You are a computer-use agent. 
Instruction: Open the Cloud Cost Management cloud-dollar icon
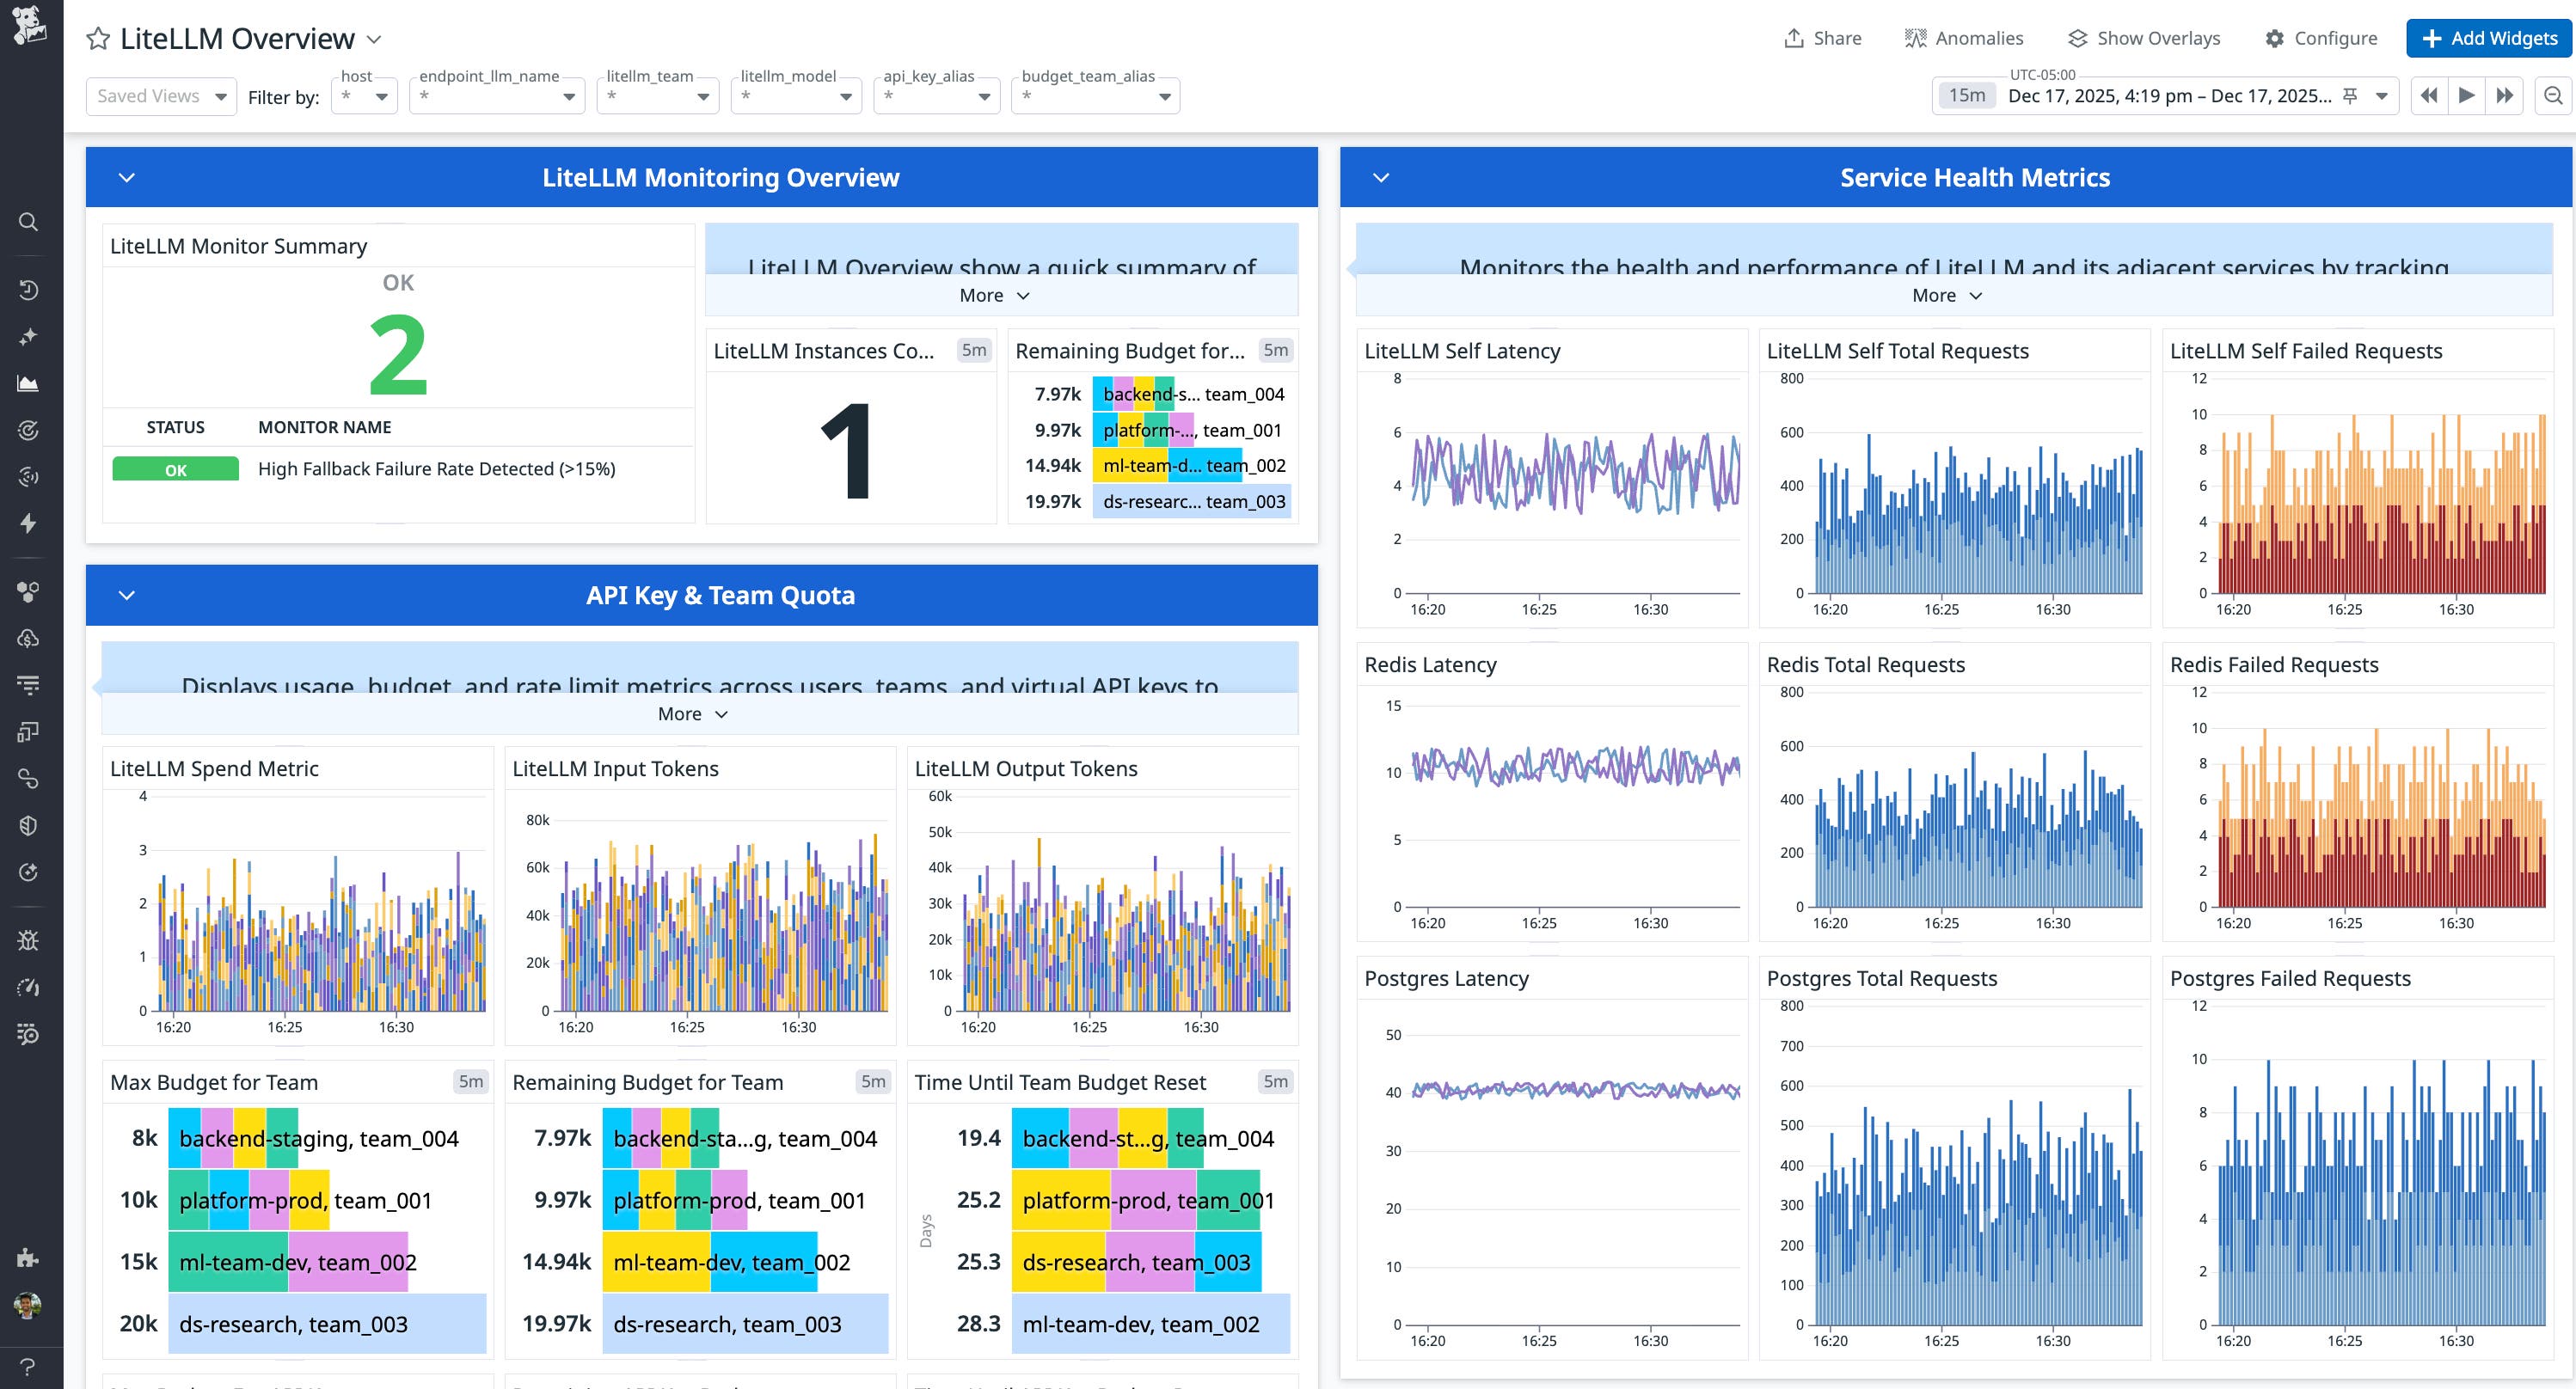coord(29,638)
